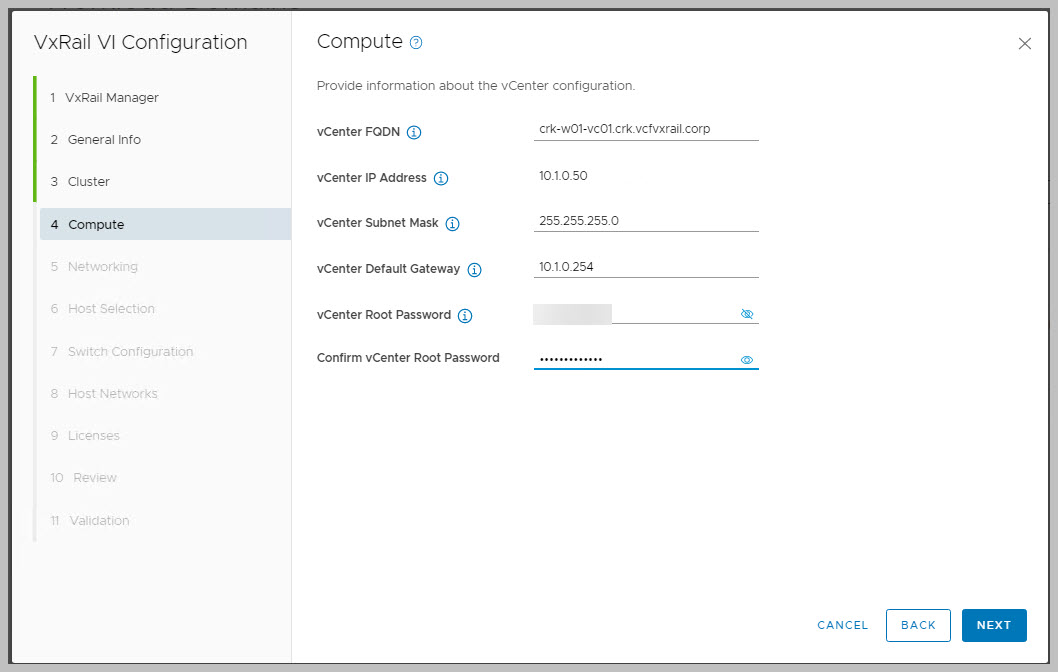Click the BACK button
The image size is (1058, 672).
(917, 625)
